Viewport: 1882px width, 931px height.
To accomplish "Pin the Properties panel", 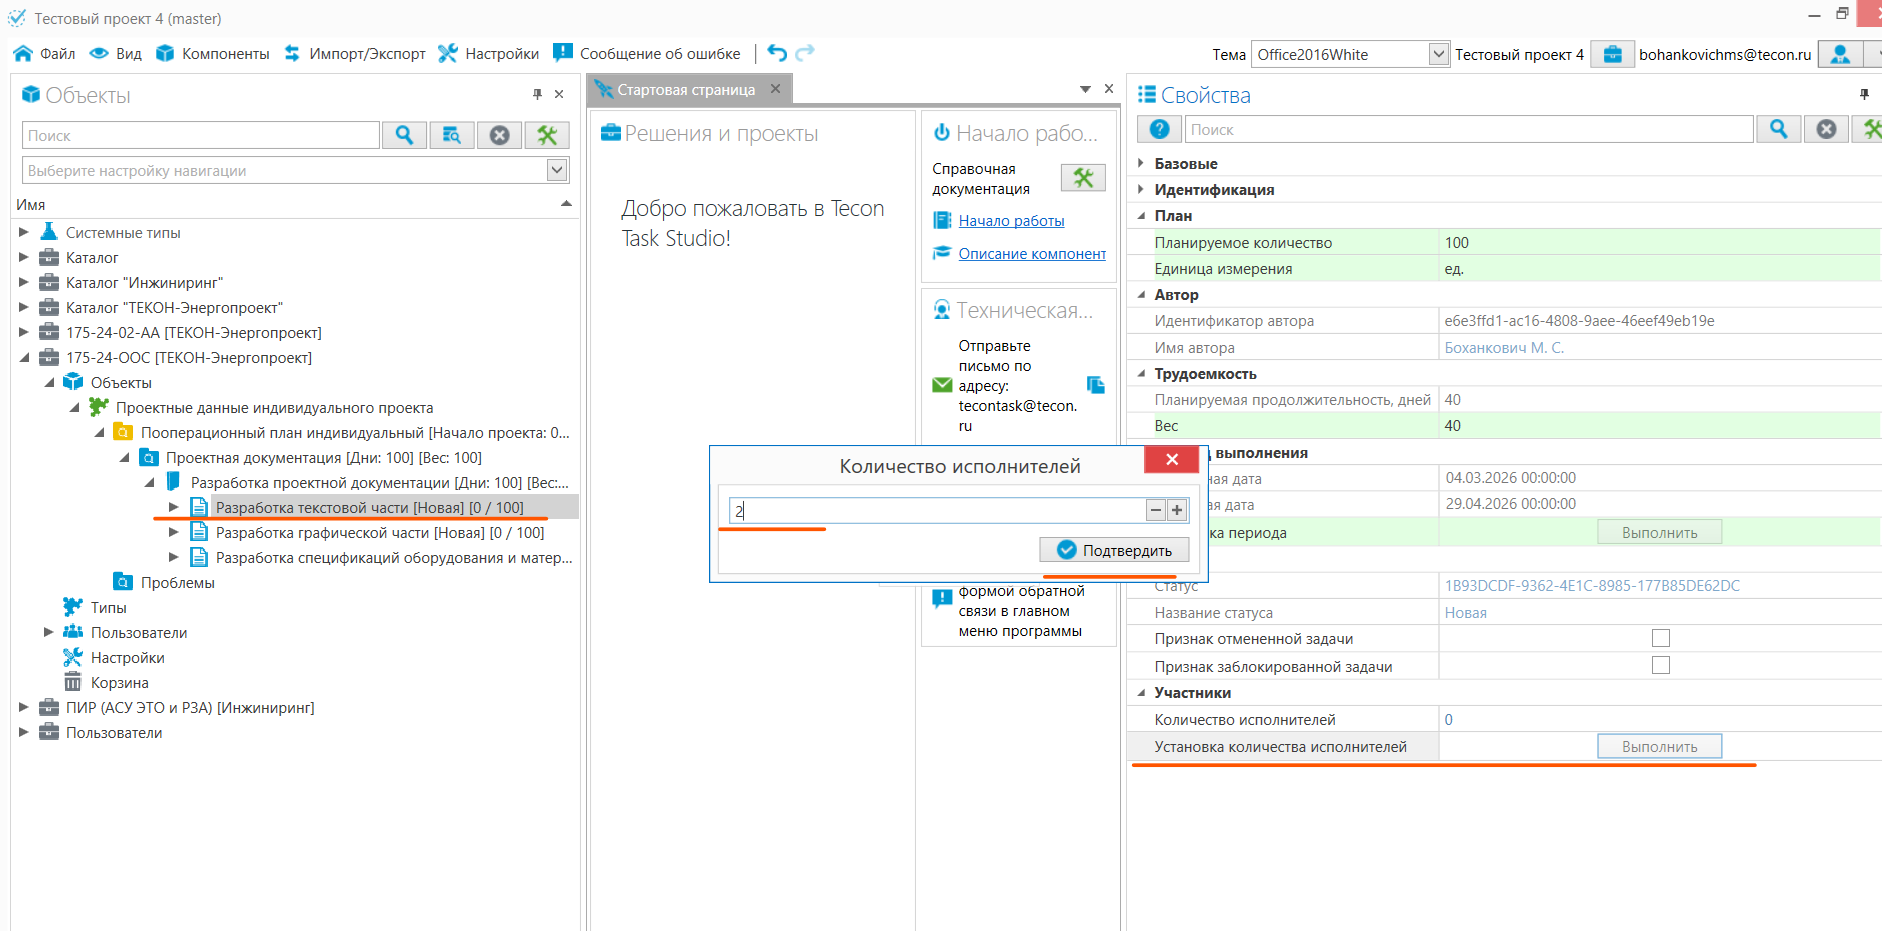I will [x=1864, y=94].
